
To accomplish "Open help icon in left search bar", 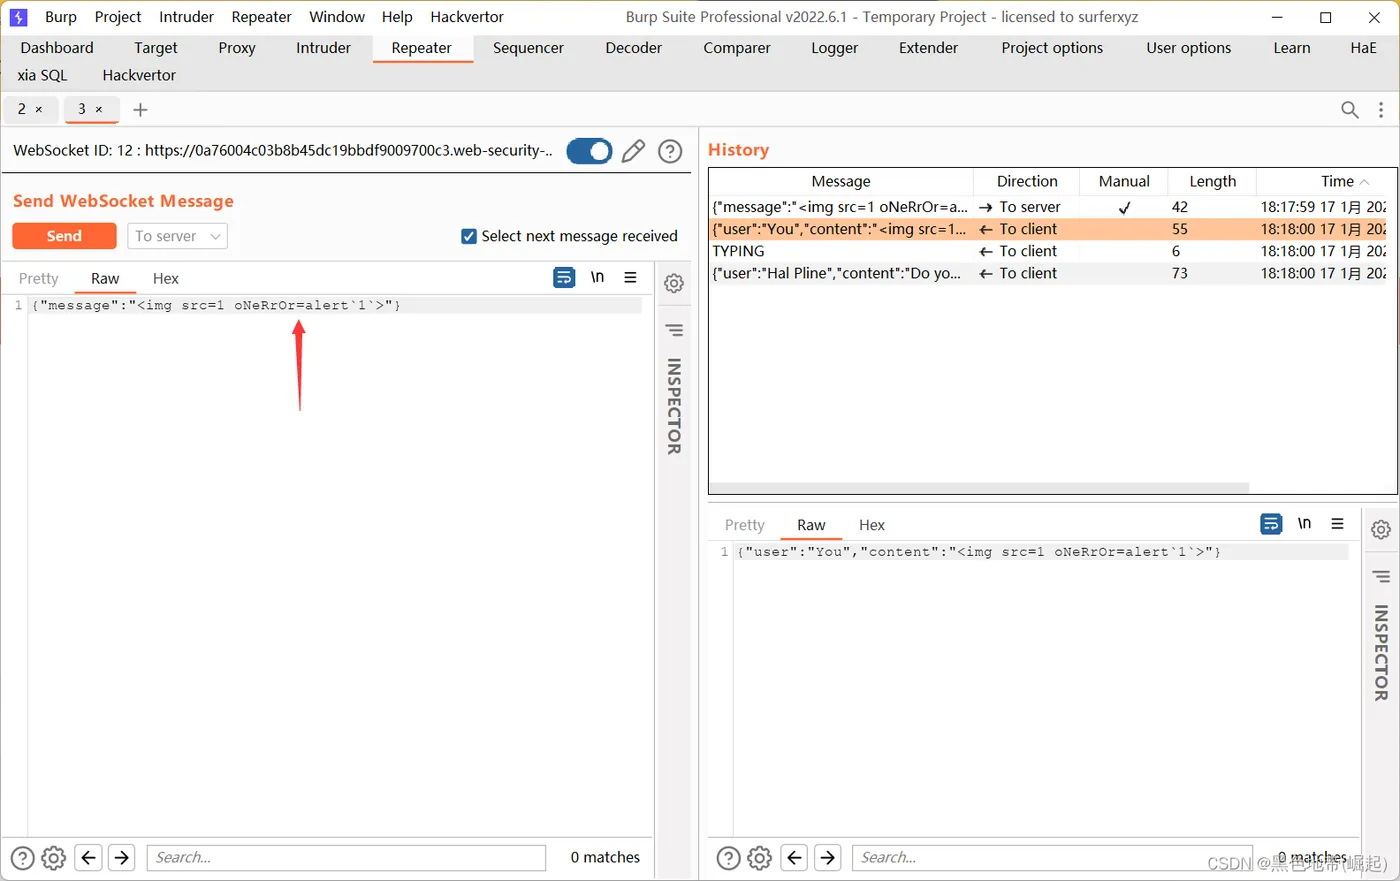I will tap(22, 858).
